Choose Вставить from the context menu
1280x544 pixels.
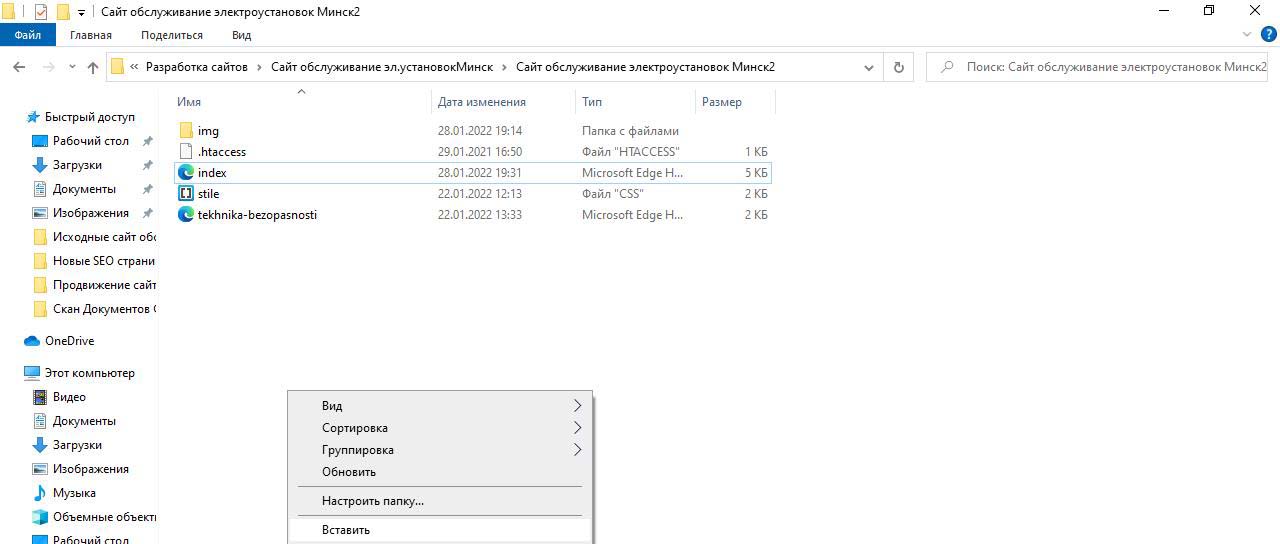[x=346, y=530]
